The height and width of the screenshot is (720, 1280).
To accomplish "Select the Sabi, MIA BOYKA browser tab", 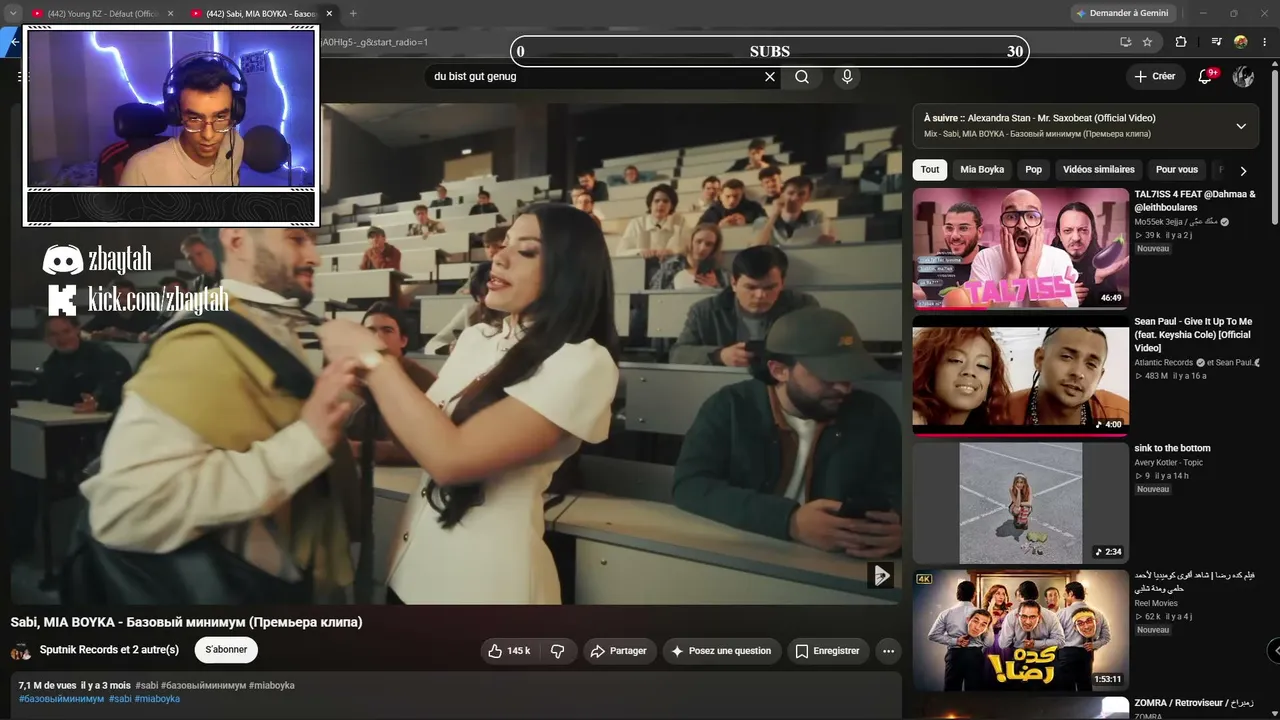I will [260, 14].
